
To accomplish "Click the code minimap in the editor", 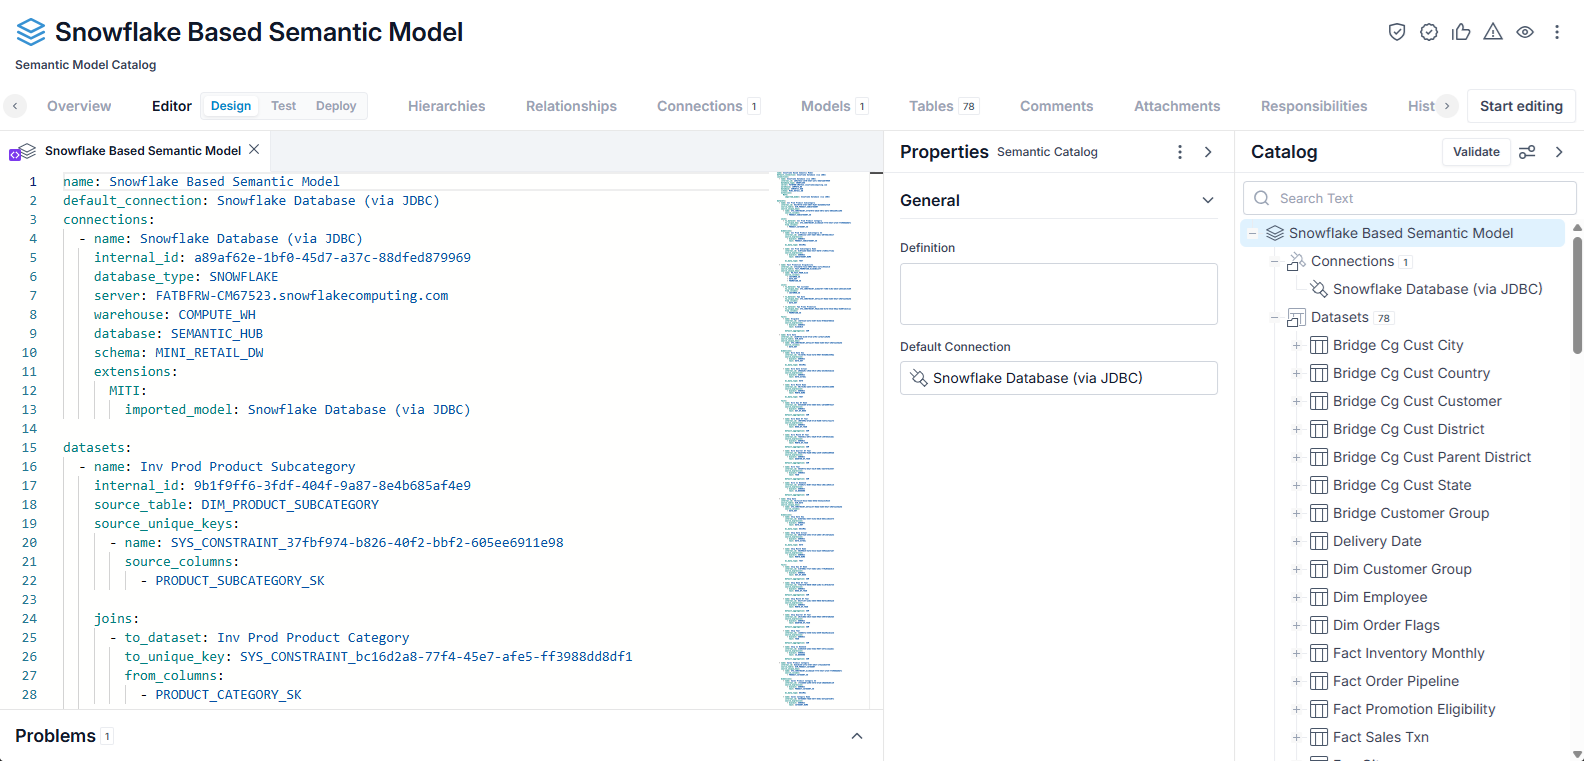I will [820, 440].
